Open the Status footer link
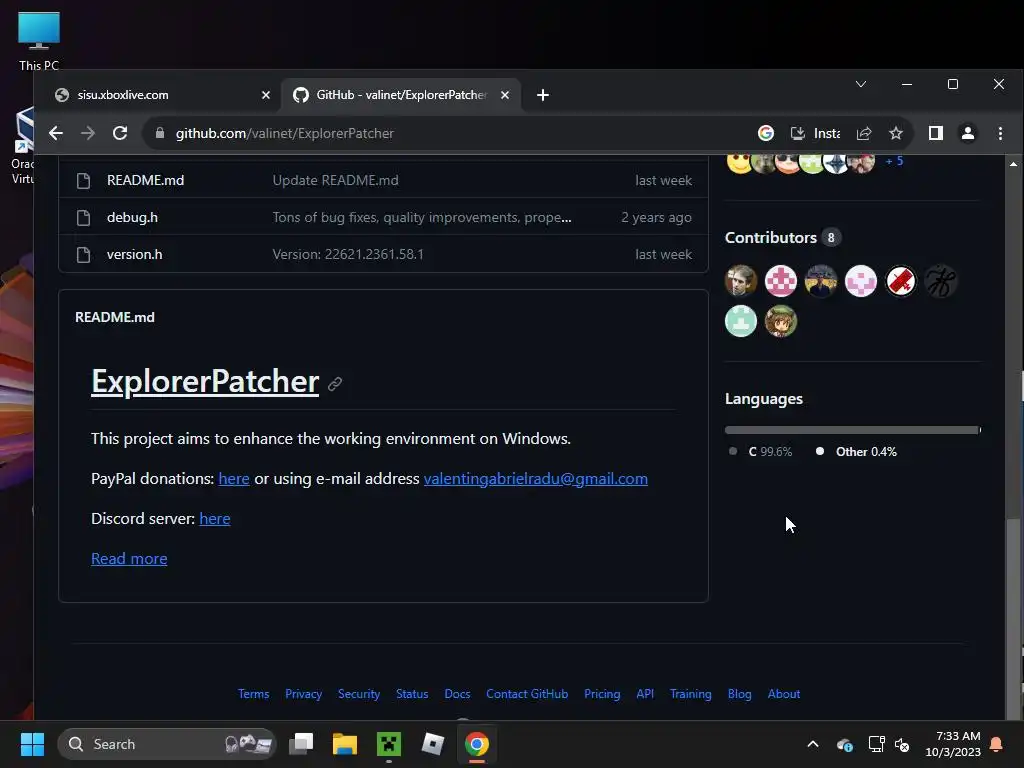 click(x=412, y=694)
